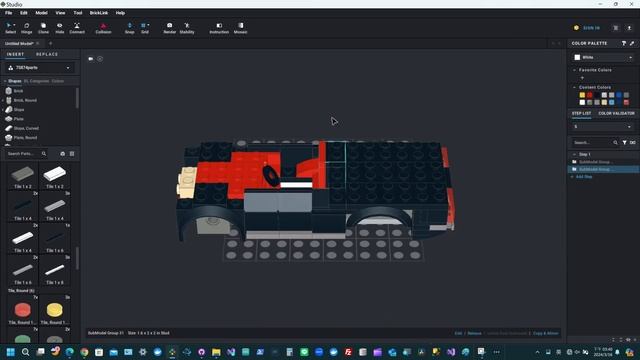
Task: Open the Select tool dropdown arrow
Action: tap(14, 25)
